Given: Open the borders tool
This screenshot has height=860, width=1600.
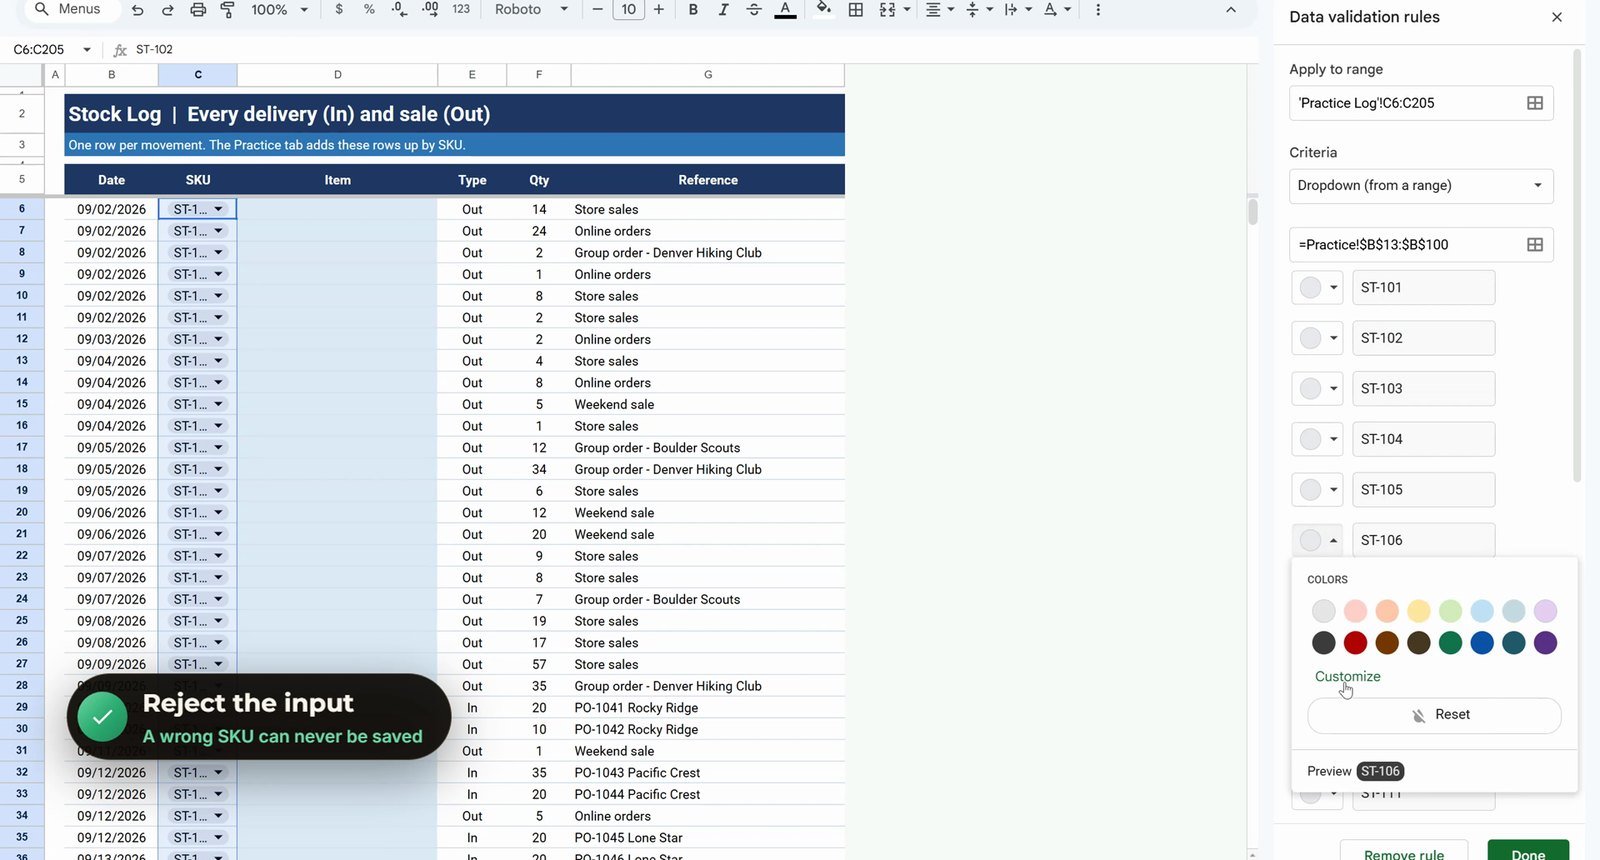Looking at the screenshot, I should [856, 9].
